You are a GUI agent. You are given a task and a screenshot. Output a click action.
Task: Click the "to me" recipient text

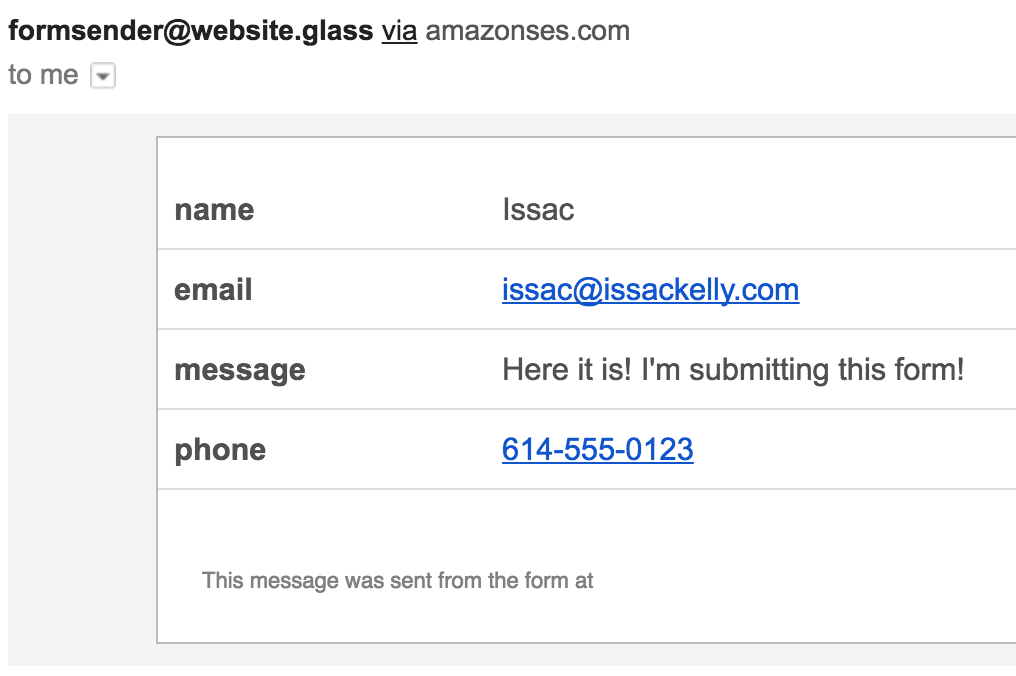43,75
